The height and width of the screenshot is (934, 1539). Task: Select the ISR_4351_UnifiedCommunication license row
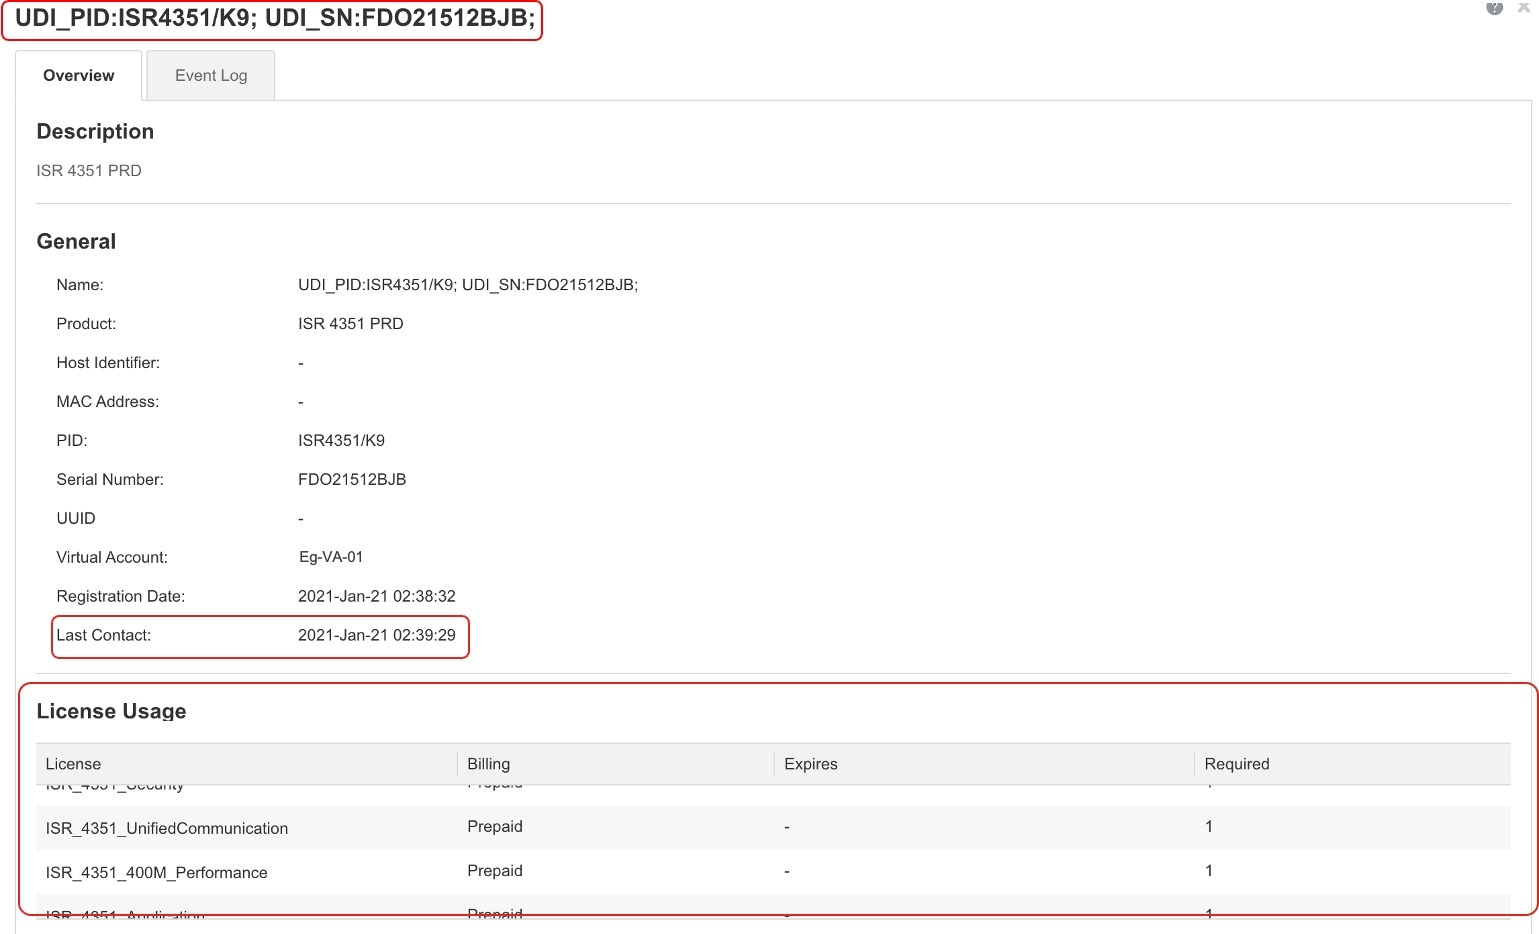(773, 828)
